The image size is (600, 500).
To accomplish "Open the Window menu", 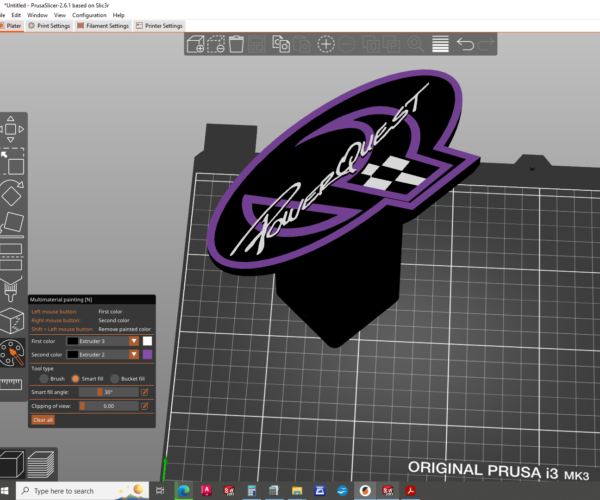I will [37, 15].
